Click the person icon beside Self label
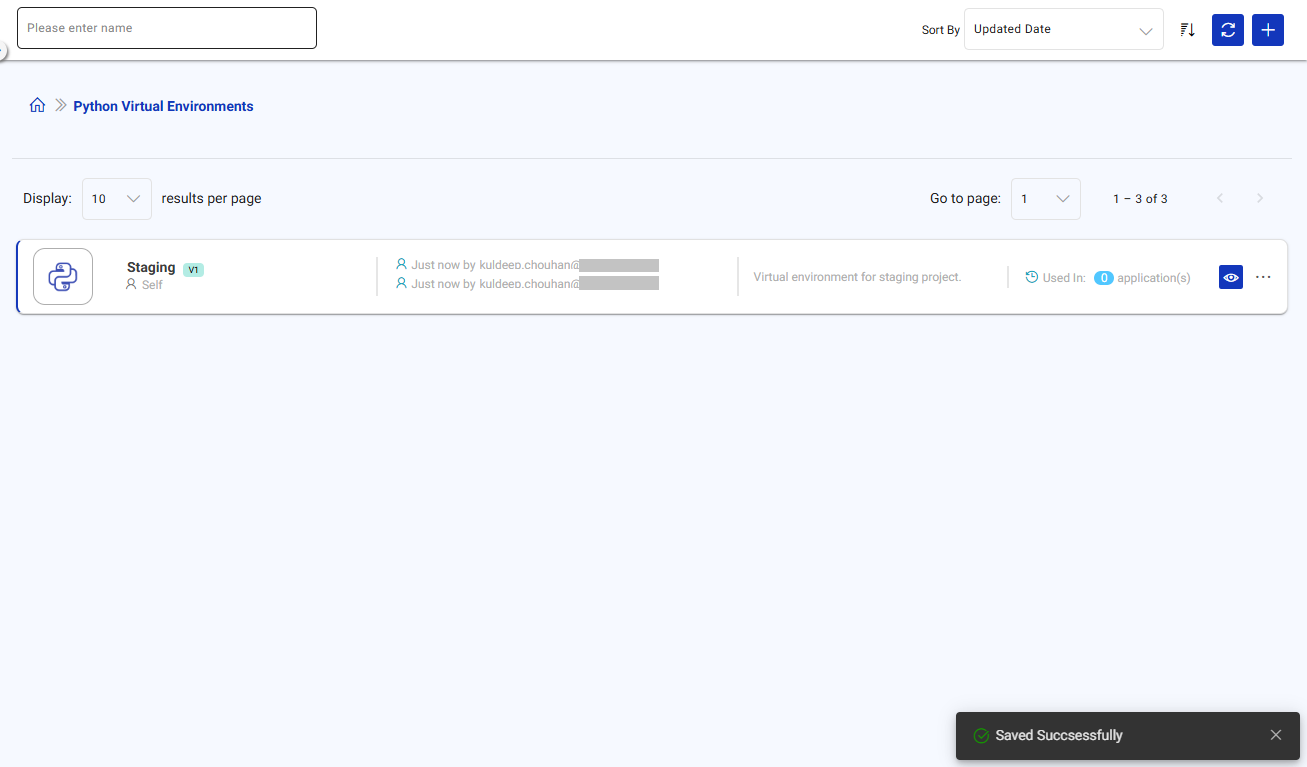This screenshot has height=767, width=1307. pyautogui.click(x=131, y=284)
